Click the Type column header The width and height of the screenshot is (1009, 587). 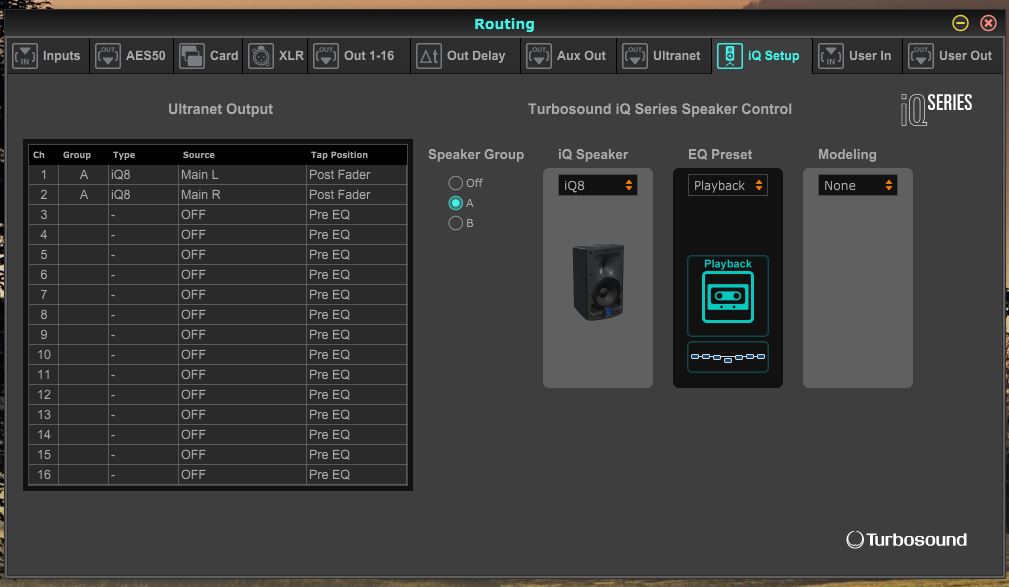coord(124,155)
